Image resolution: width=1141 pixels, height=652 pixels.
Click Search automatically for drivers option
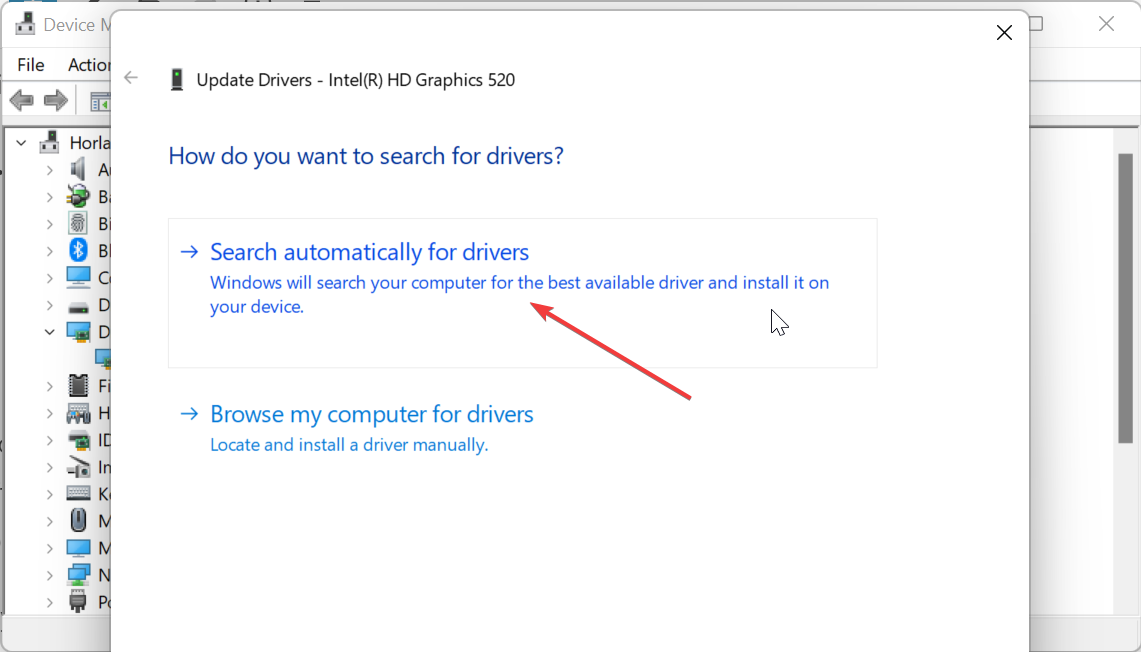click(522, 293)
